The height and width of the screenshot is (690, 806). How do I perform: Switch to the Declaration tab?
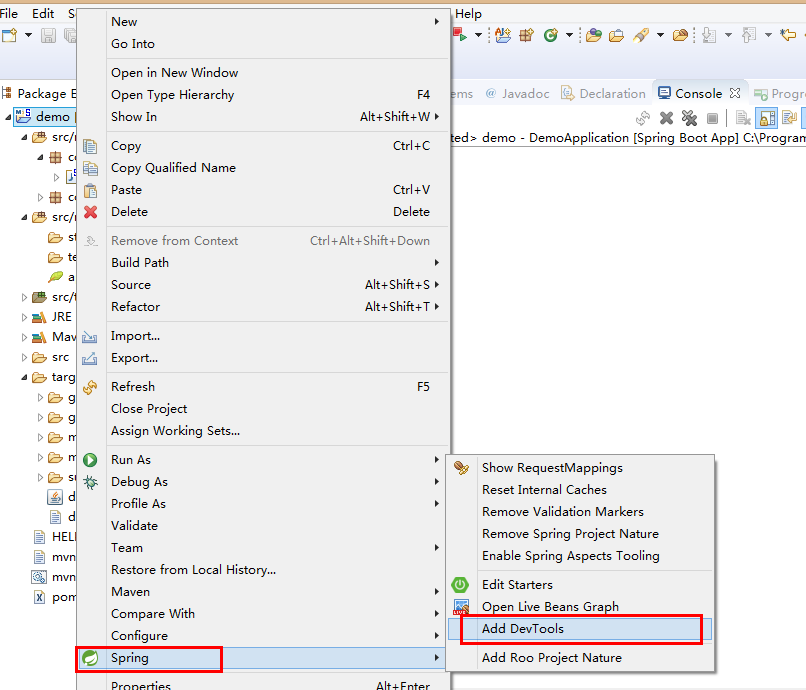603,94
